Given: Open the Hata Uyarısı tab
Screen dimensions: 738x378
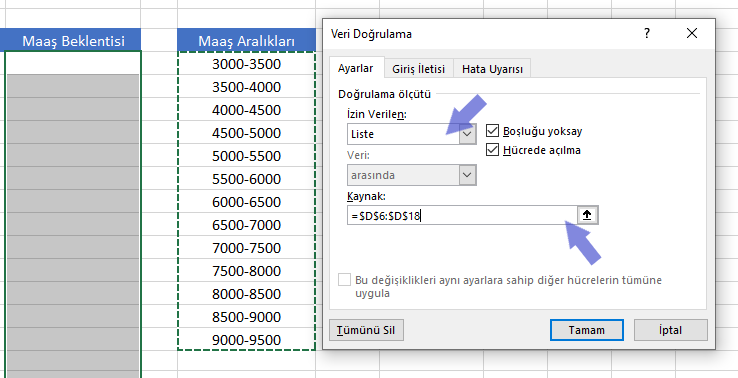Looking at the screenshot, I should tap(492, 69).
